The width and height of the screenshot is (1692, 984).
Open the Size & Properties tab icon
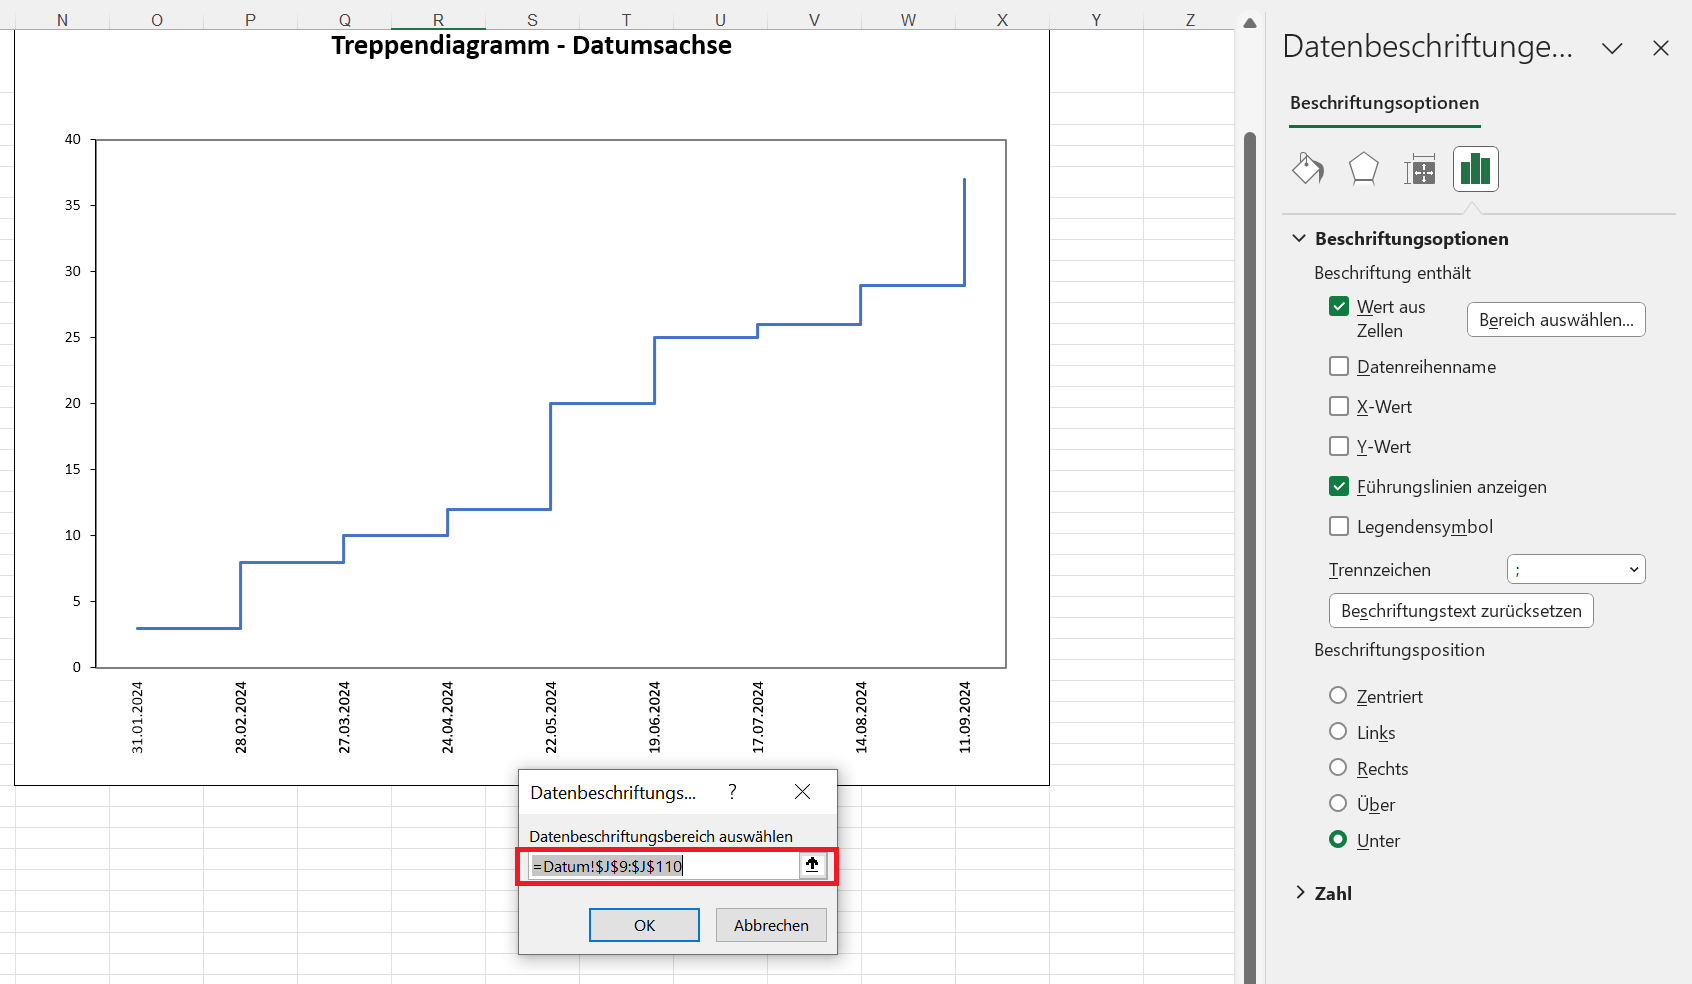1419,170
